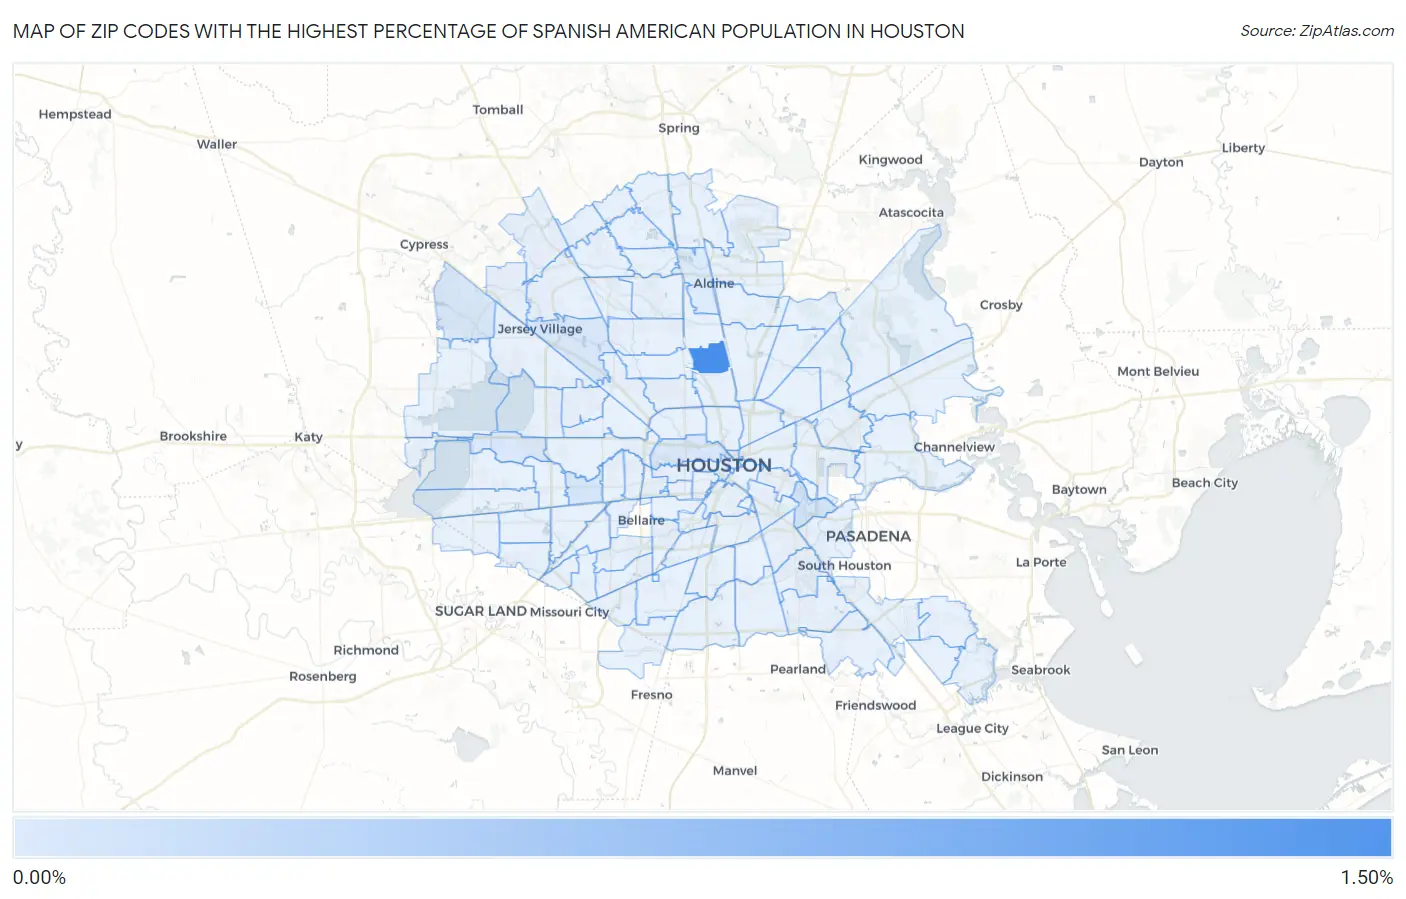This screenshot has height=899, width=1406.
Task: Click the Fresno label
Action: point(652,695)
